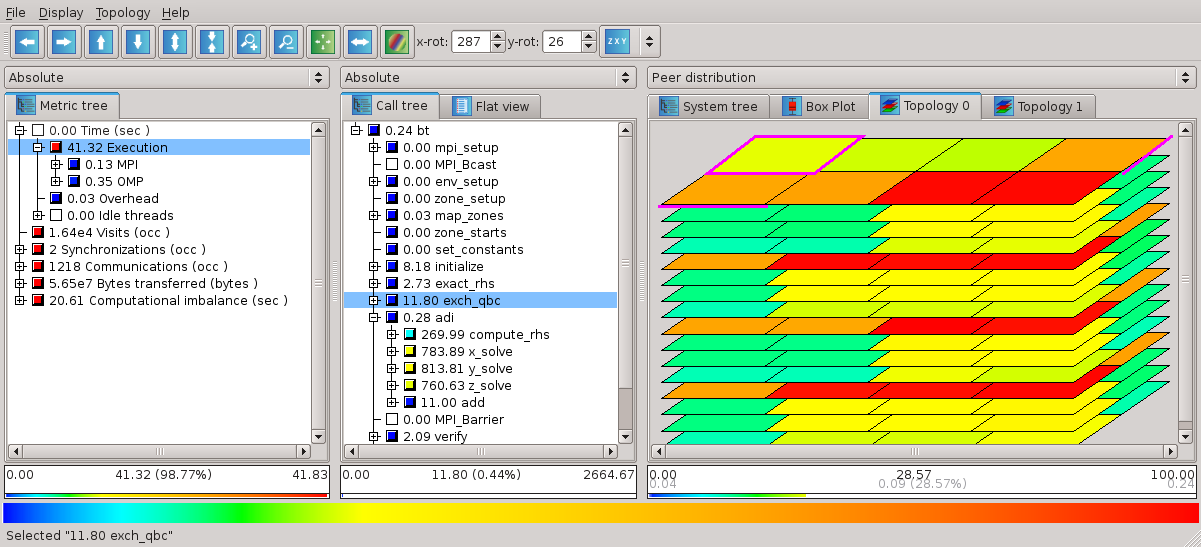1201x547 pixels.
Task: Open the topology color settings icon
Action: coord(396,42)
